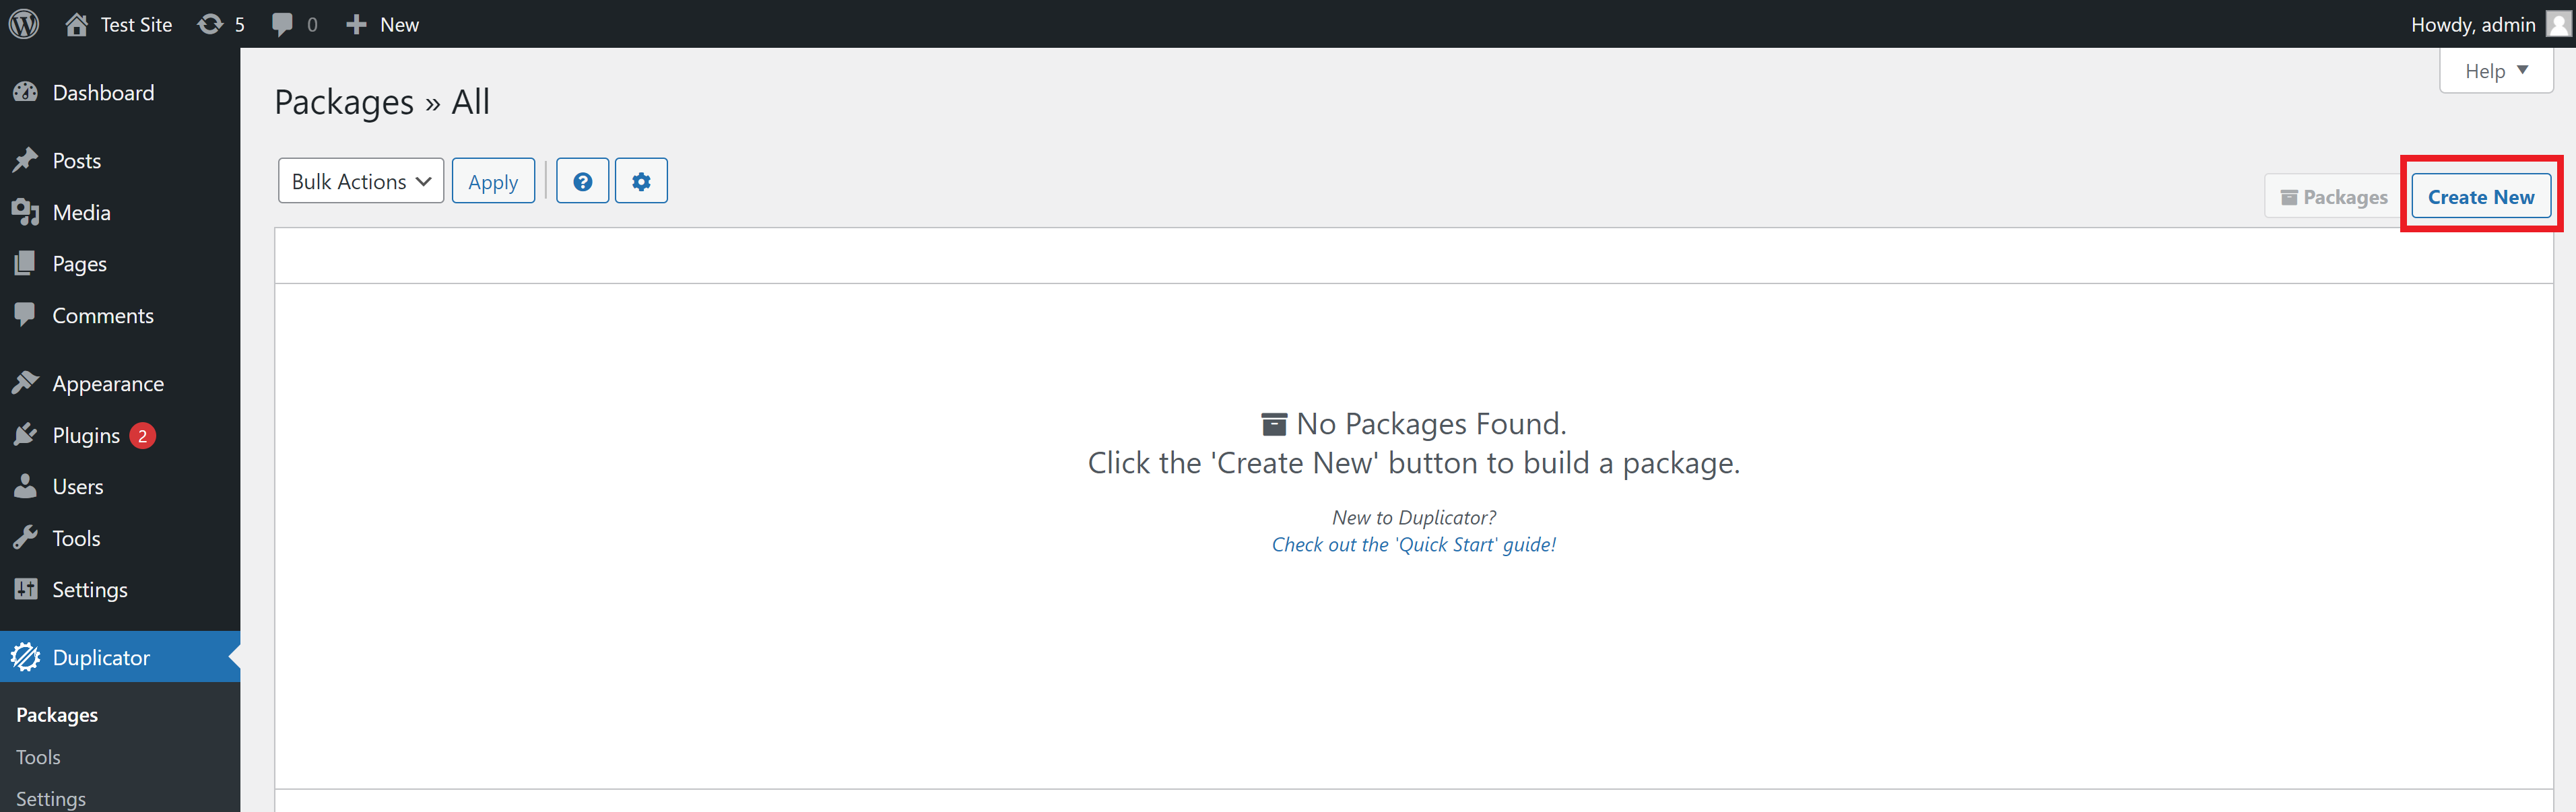Screen dimensions: 2576x812
Task: Expand the Bulk Actions dropdown
Action: 360,181
